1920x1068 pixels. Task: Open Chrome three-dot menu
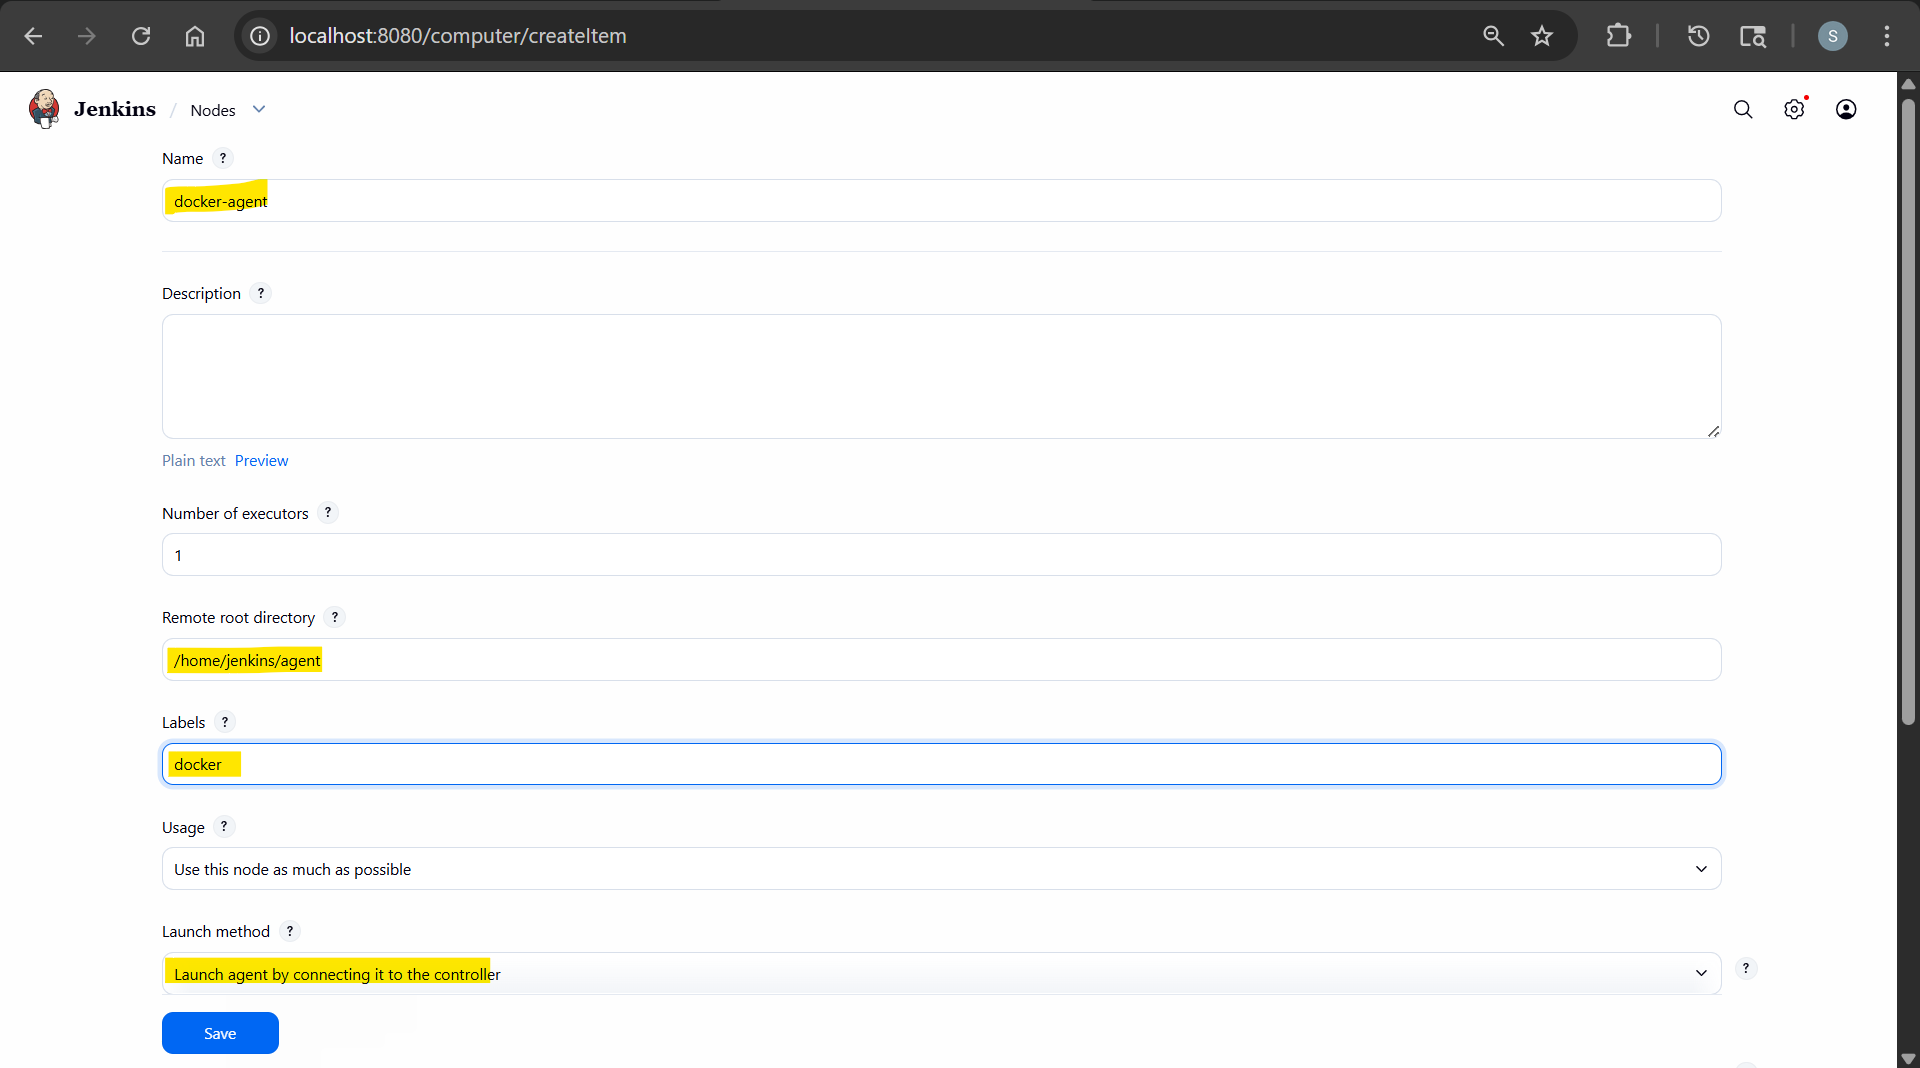pyautogui.click(x=1887, y=36)
